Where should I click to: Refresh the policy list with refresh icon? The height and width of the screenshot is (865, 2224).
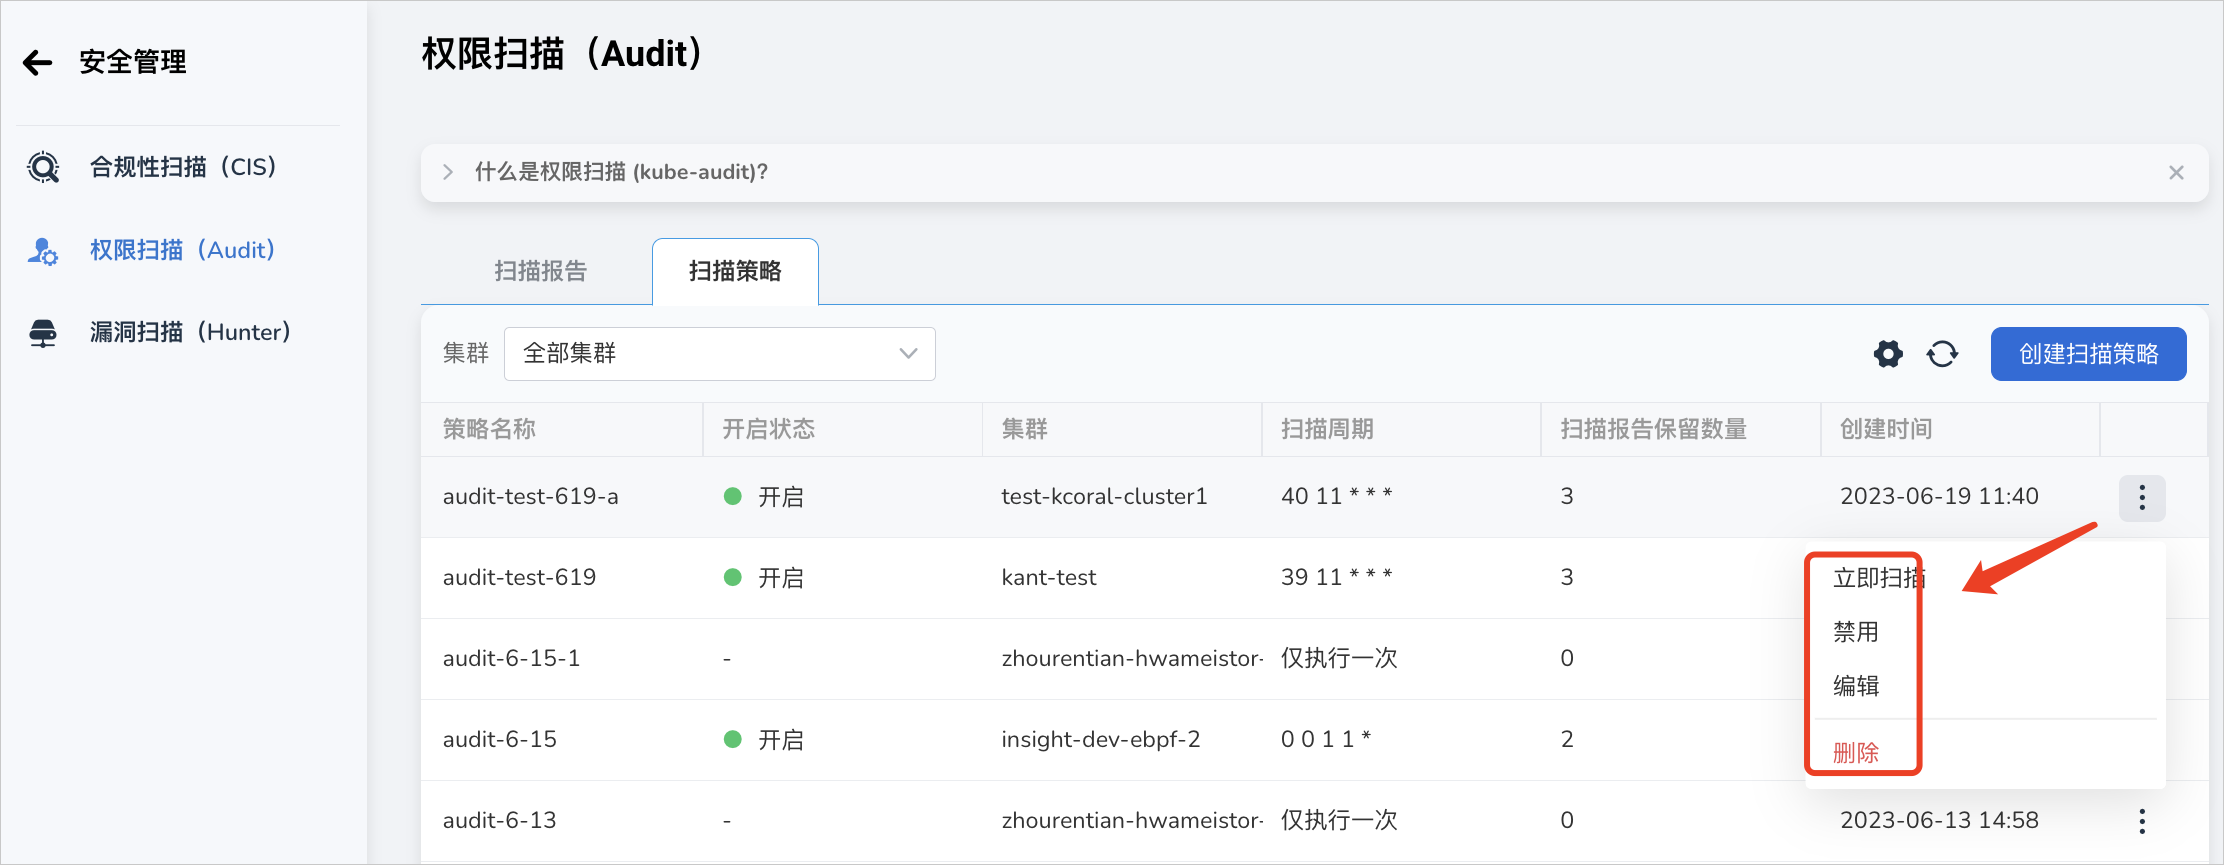click(x=1942, y=354)
